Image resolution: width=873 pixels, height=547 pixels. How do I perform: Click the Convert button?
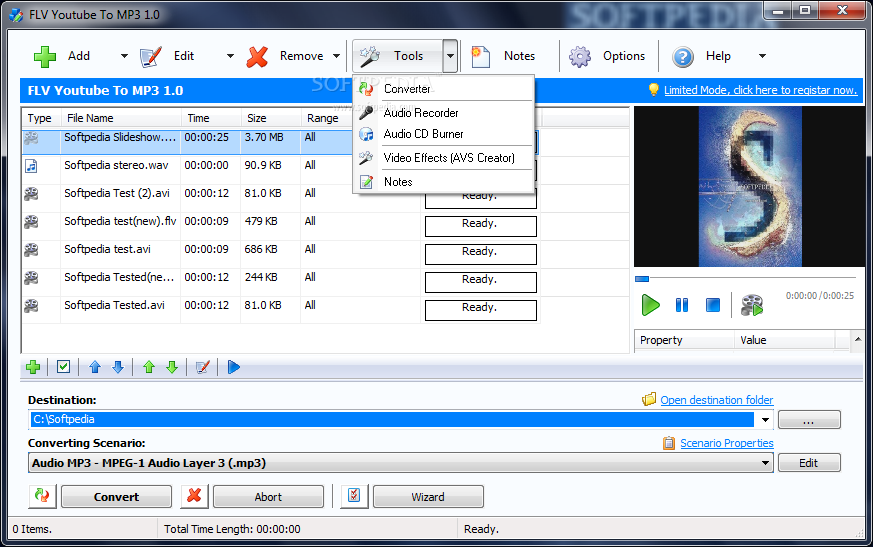pos(116,497)
